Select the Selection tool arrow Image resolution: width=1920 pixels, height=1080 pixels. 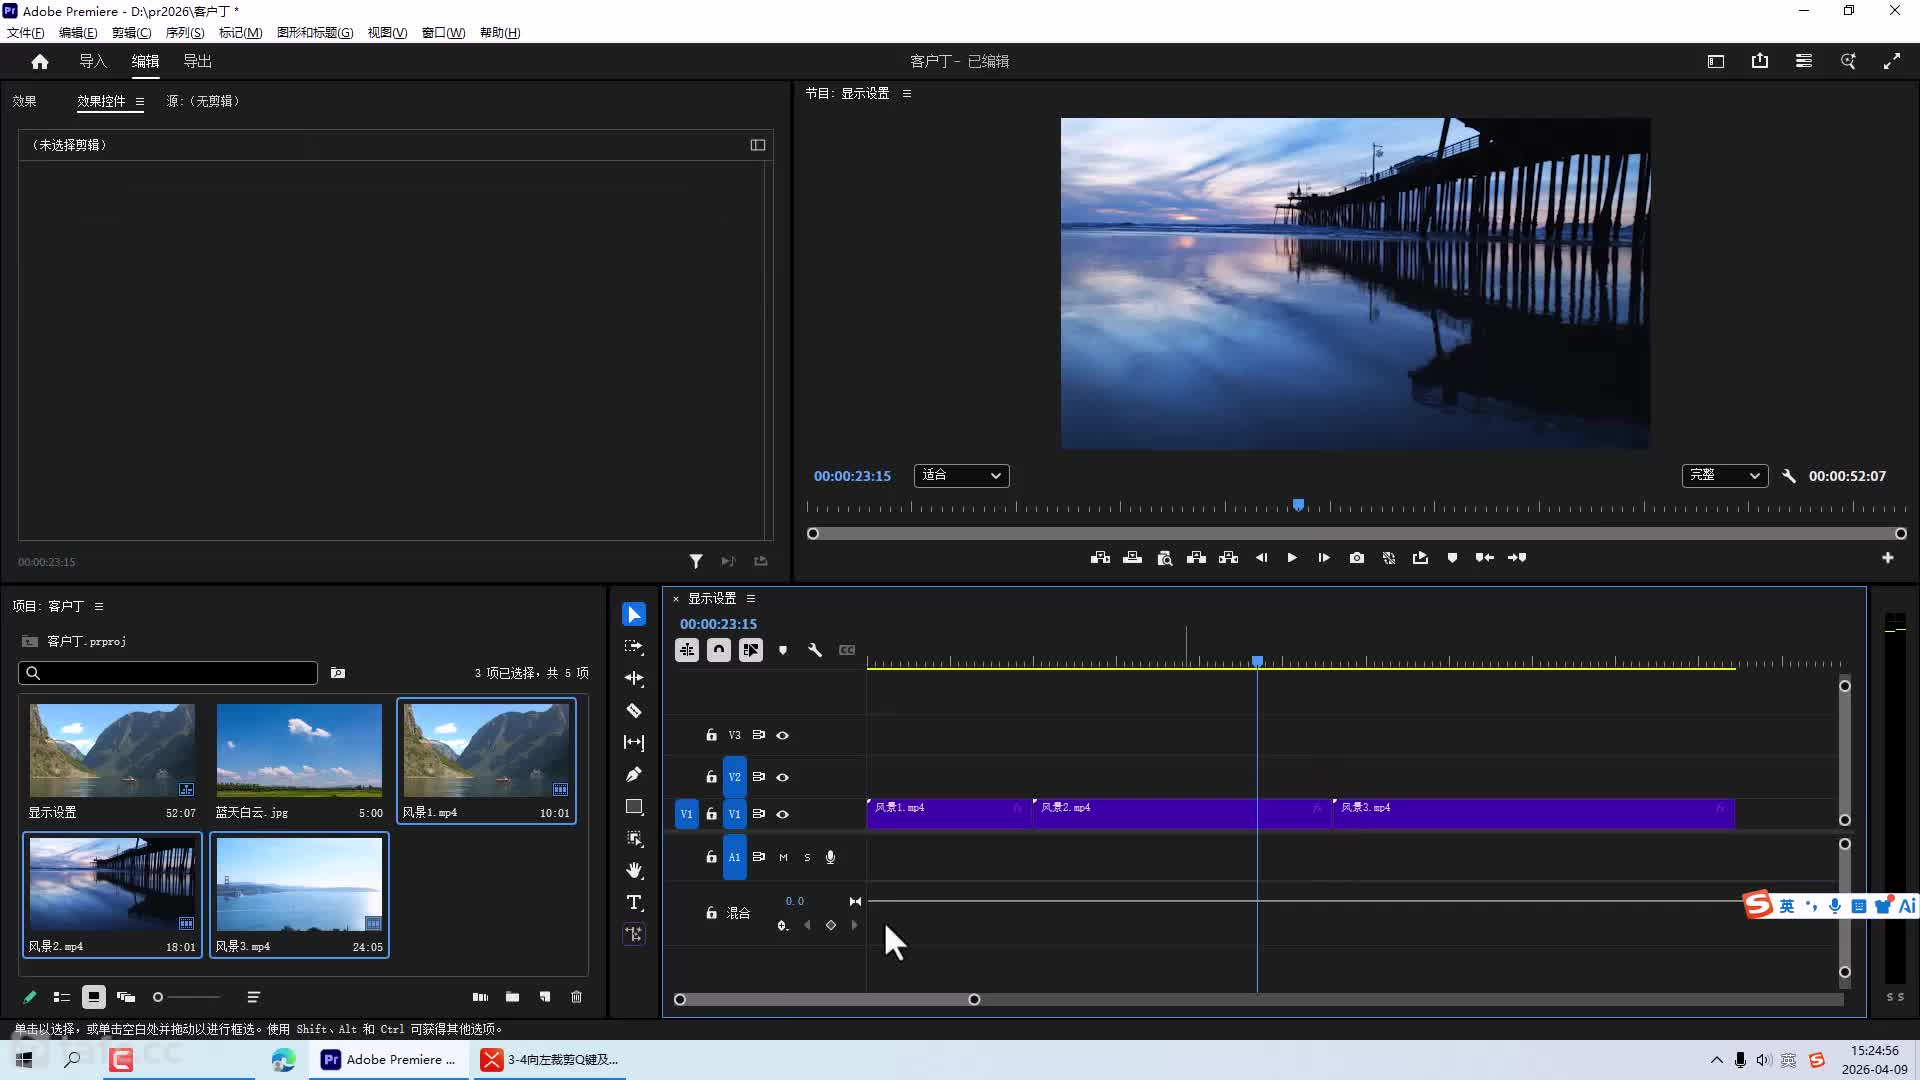(634, 614)
